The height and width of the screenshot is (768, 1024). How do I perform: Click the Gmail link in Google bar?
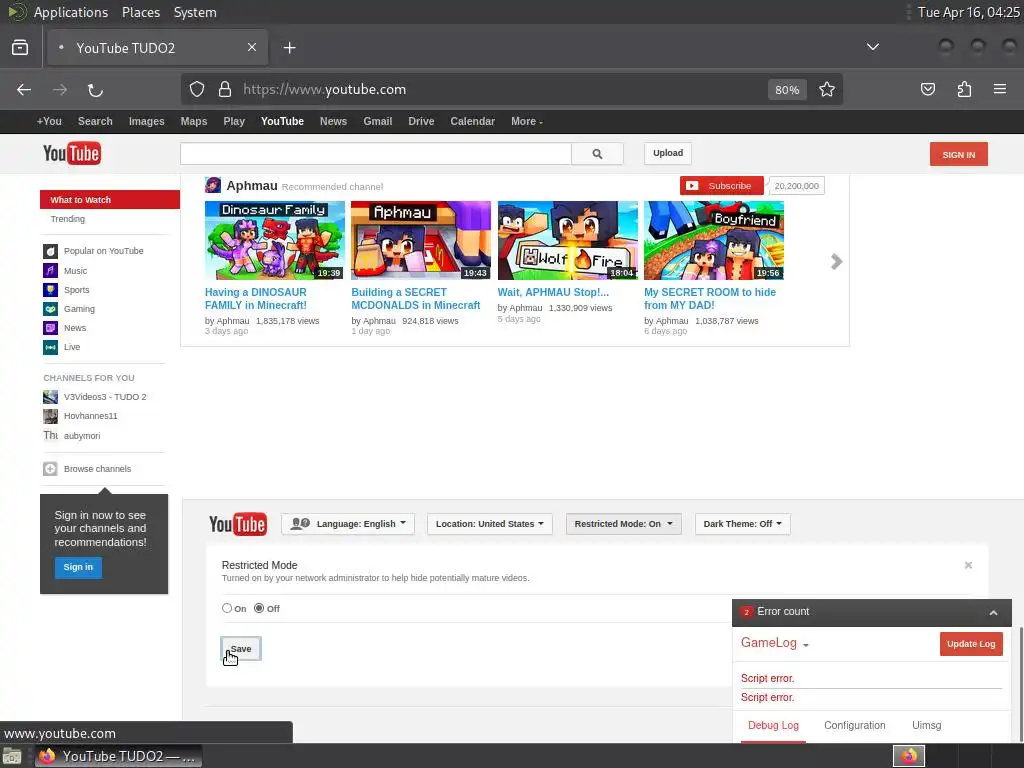[377, 121]
